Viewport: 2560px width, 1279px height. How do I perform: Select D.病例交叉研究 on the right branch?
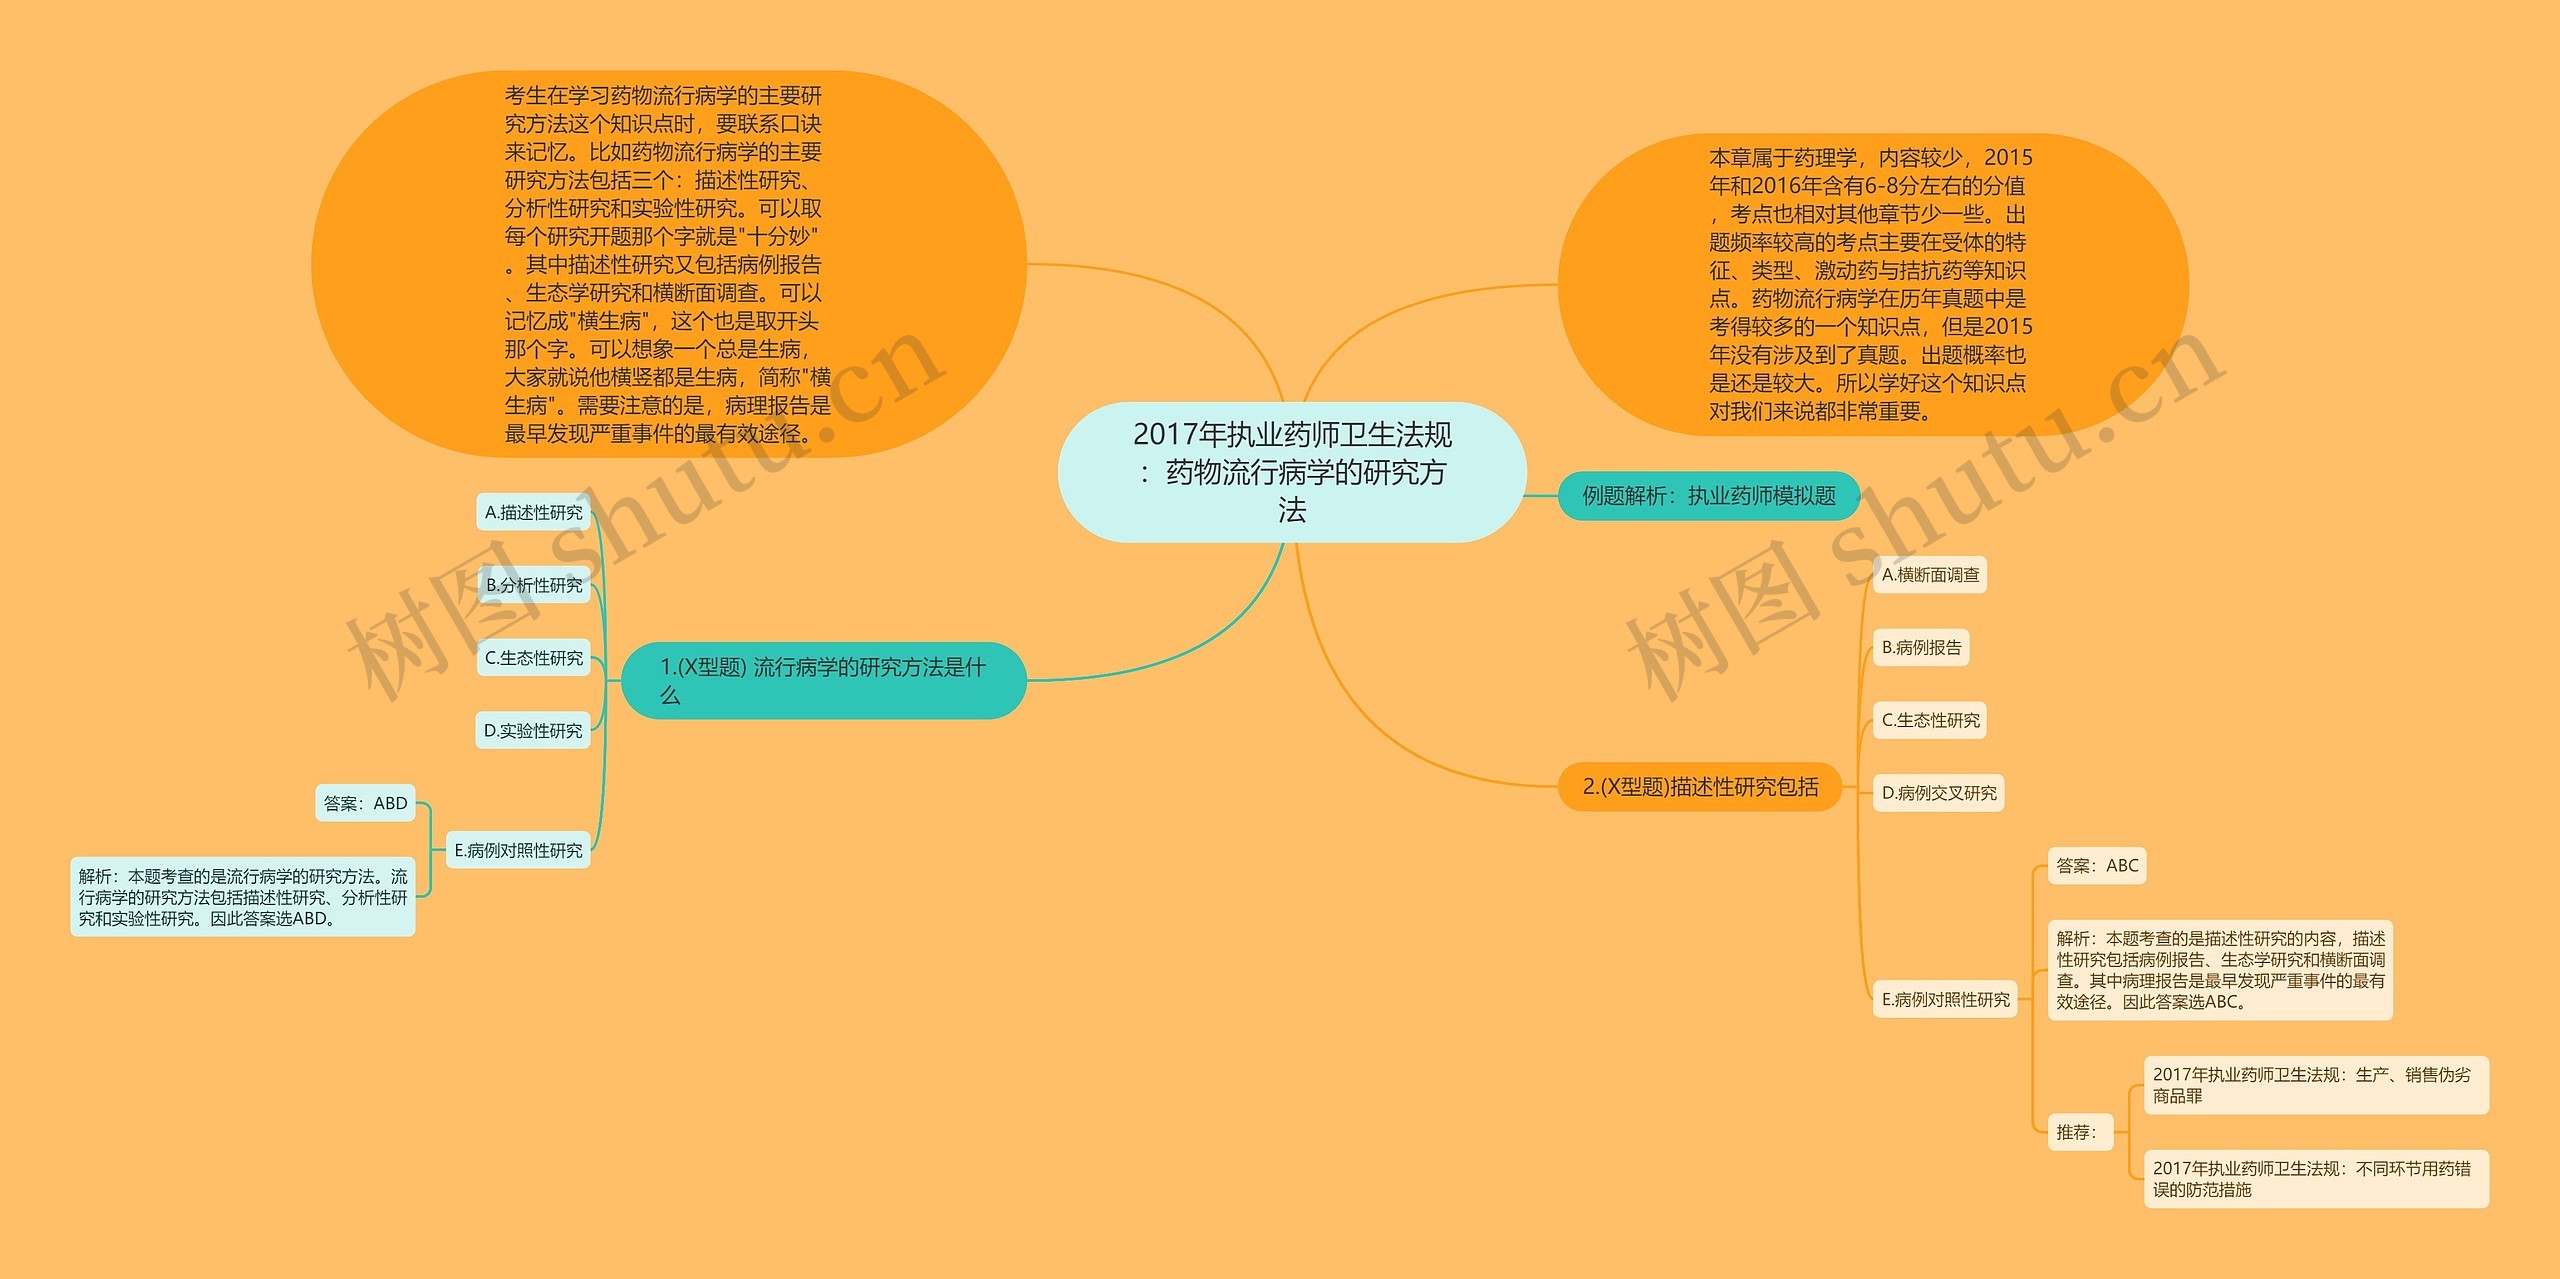1938,793
